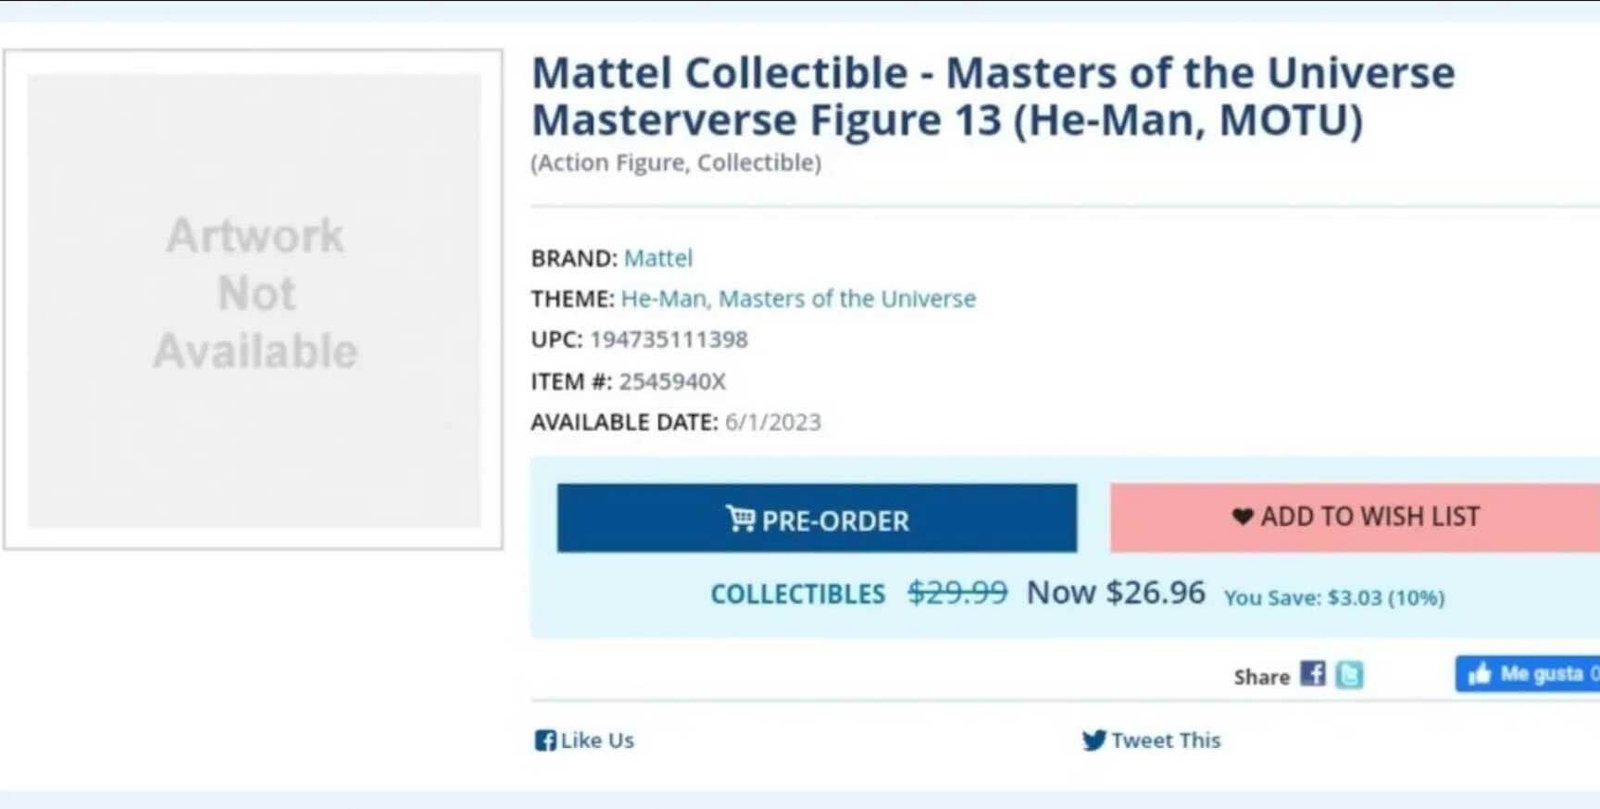Click the Now $26.96 sale price

(x=1115, y=593)
